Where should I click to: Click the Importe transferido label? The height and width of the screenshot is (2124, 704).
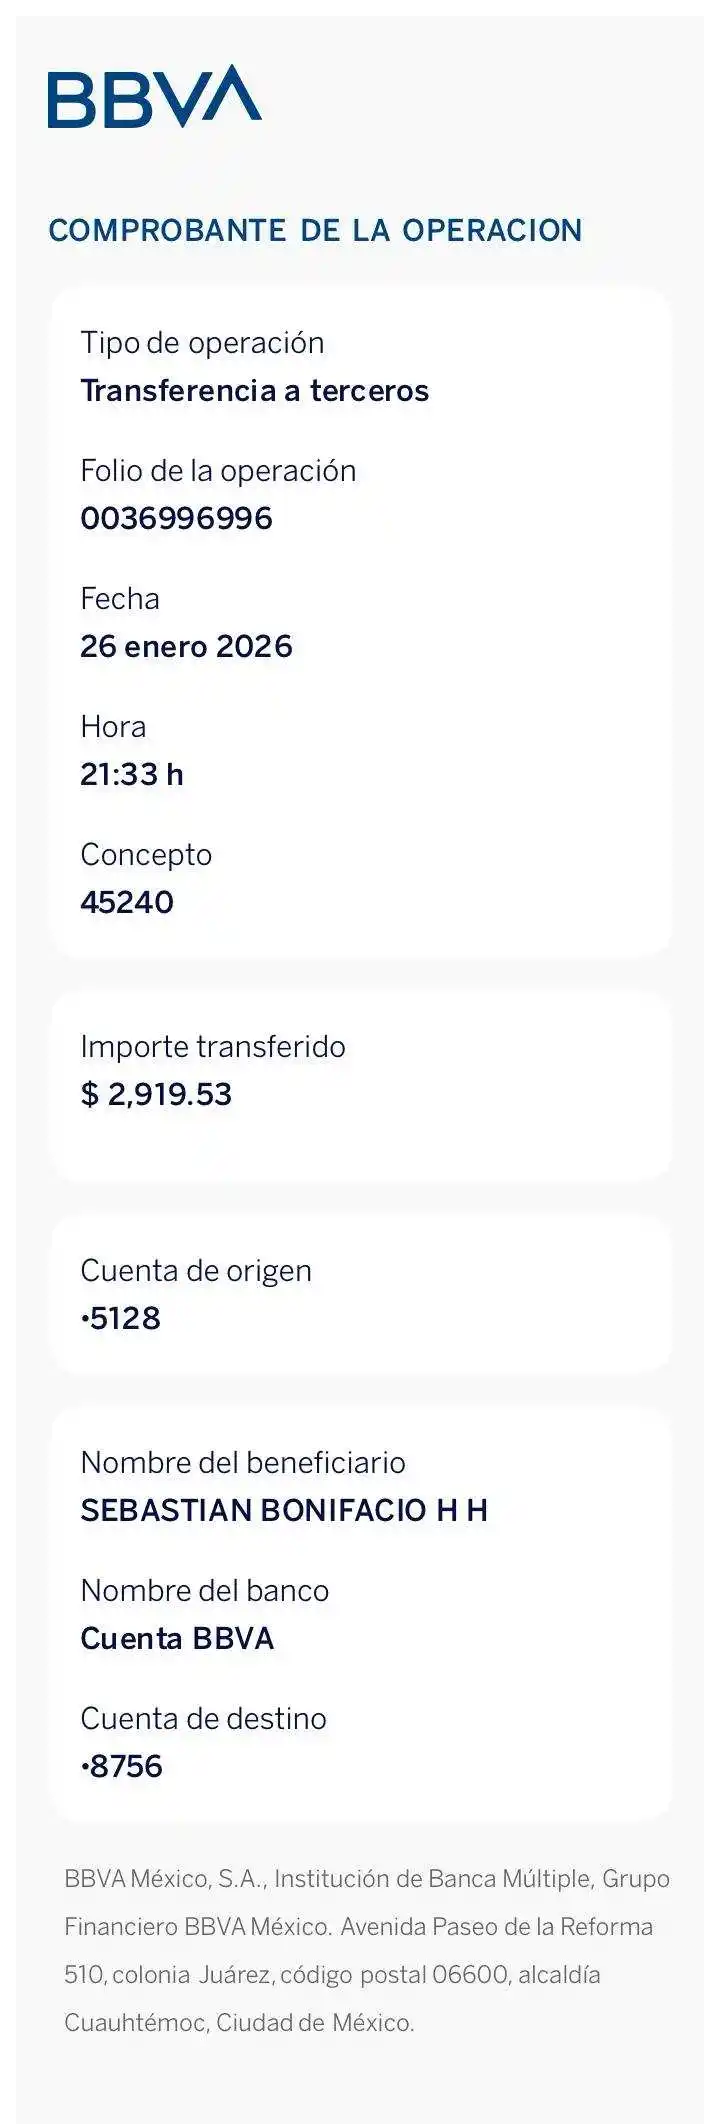[213, 1047]
